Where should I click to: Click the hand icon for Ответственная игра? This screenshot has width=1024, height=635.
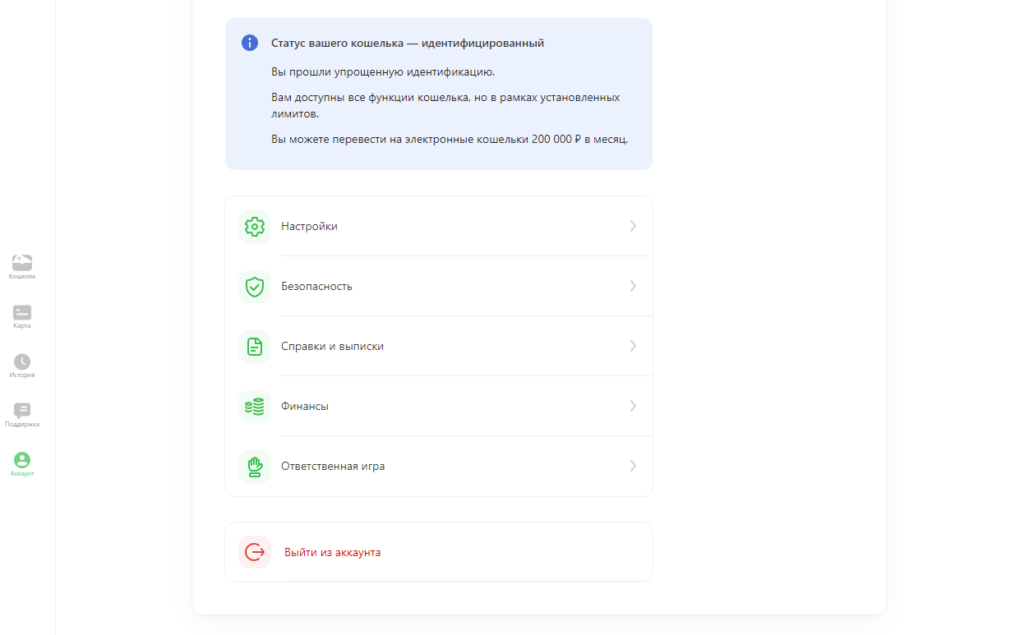coord(255,466)
